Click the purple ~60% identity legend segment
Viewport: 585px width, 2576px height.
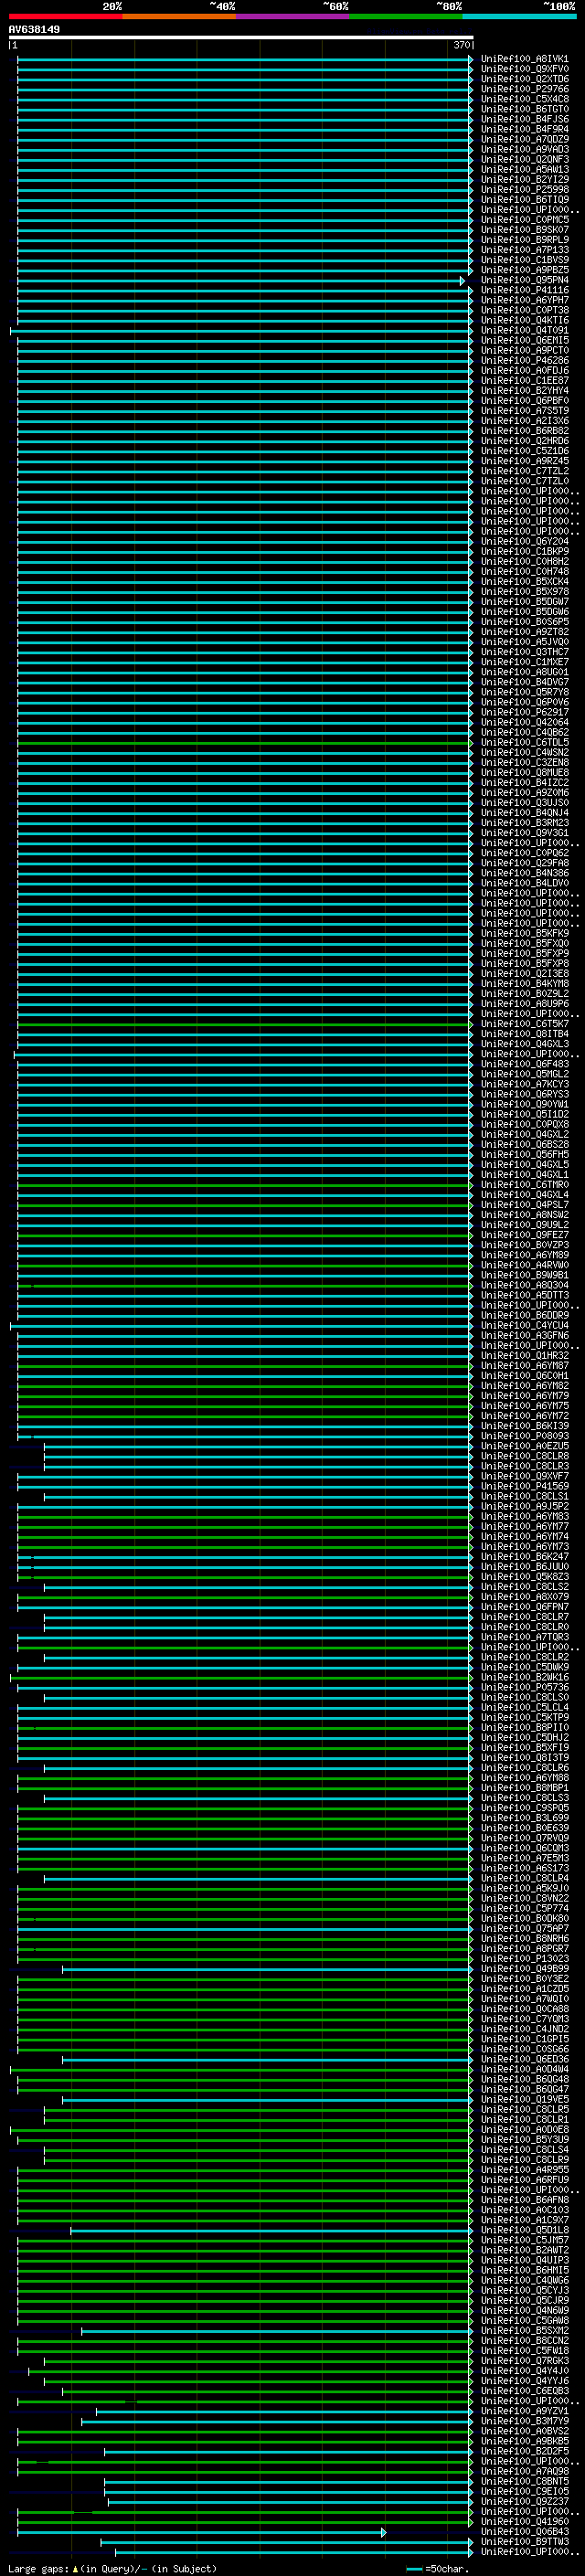pyautogui.click(x=292, y=17)
